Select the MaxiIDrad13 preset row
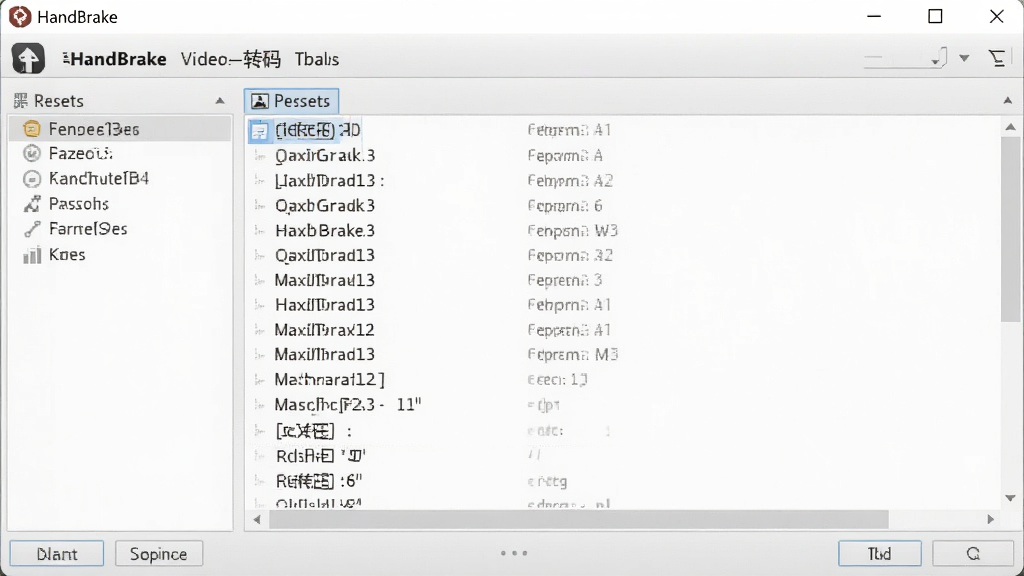The height and width of the screenshot is (576, 1024). click(624, 280)
